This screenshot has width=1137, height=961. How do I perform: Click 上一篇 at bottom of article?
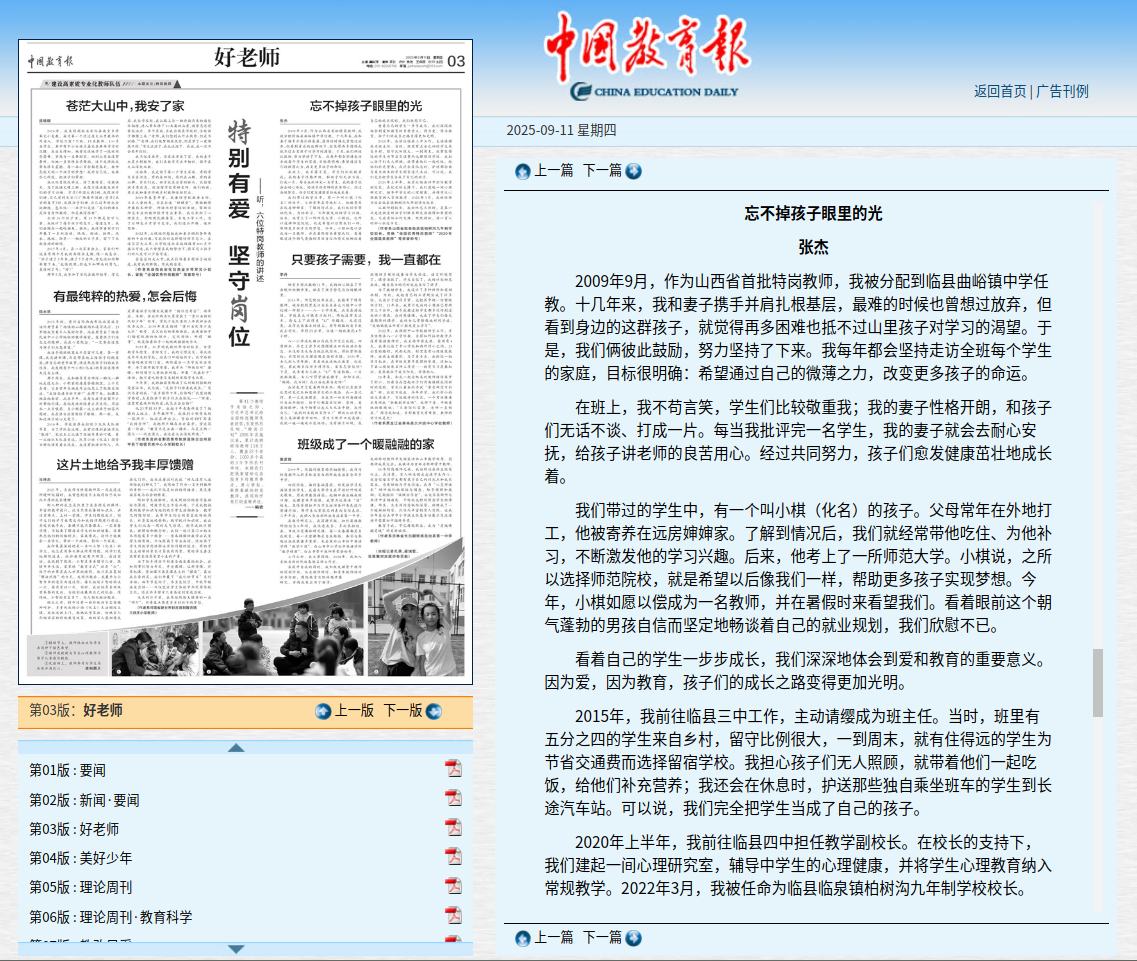tap(553, 937)
